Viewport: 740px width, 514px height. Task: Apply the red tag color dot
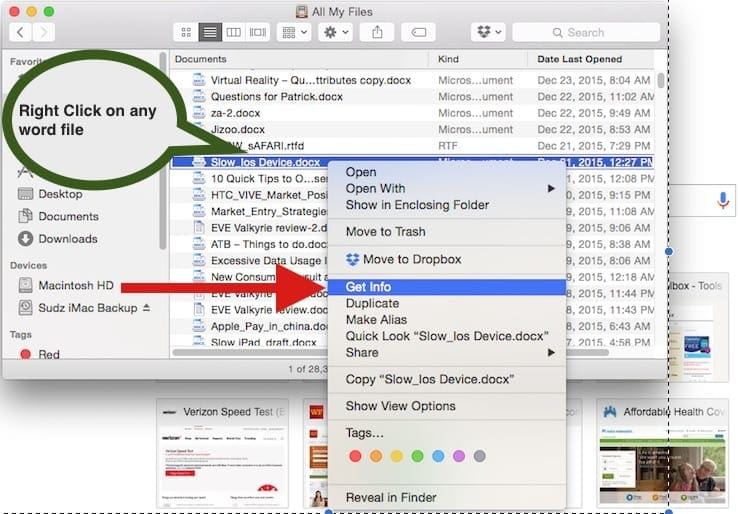pyautogui.click(x=355, y=456)
